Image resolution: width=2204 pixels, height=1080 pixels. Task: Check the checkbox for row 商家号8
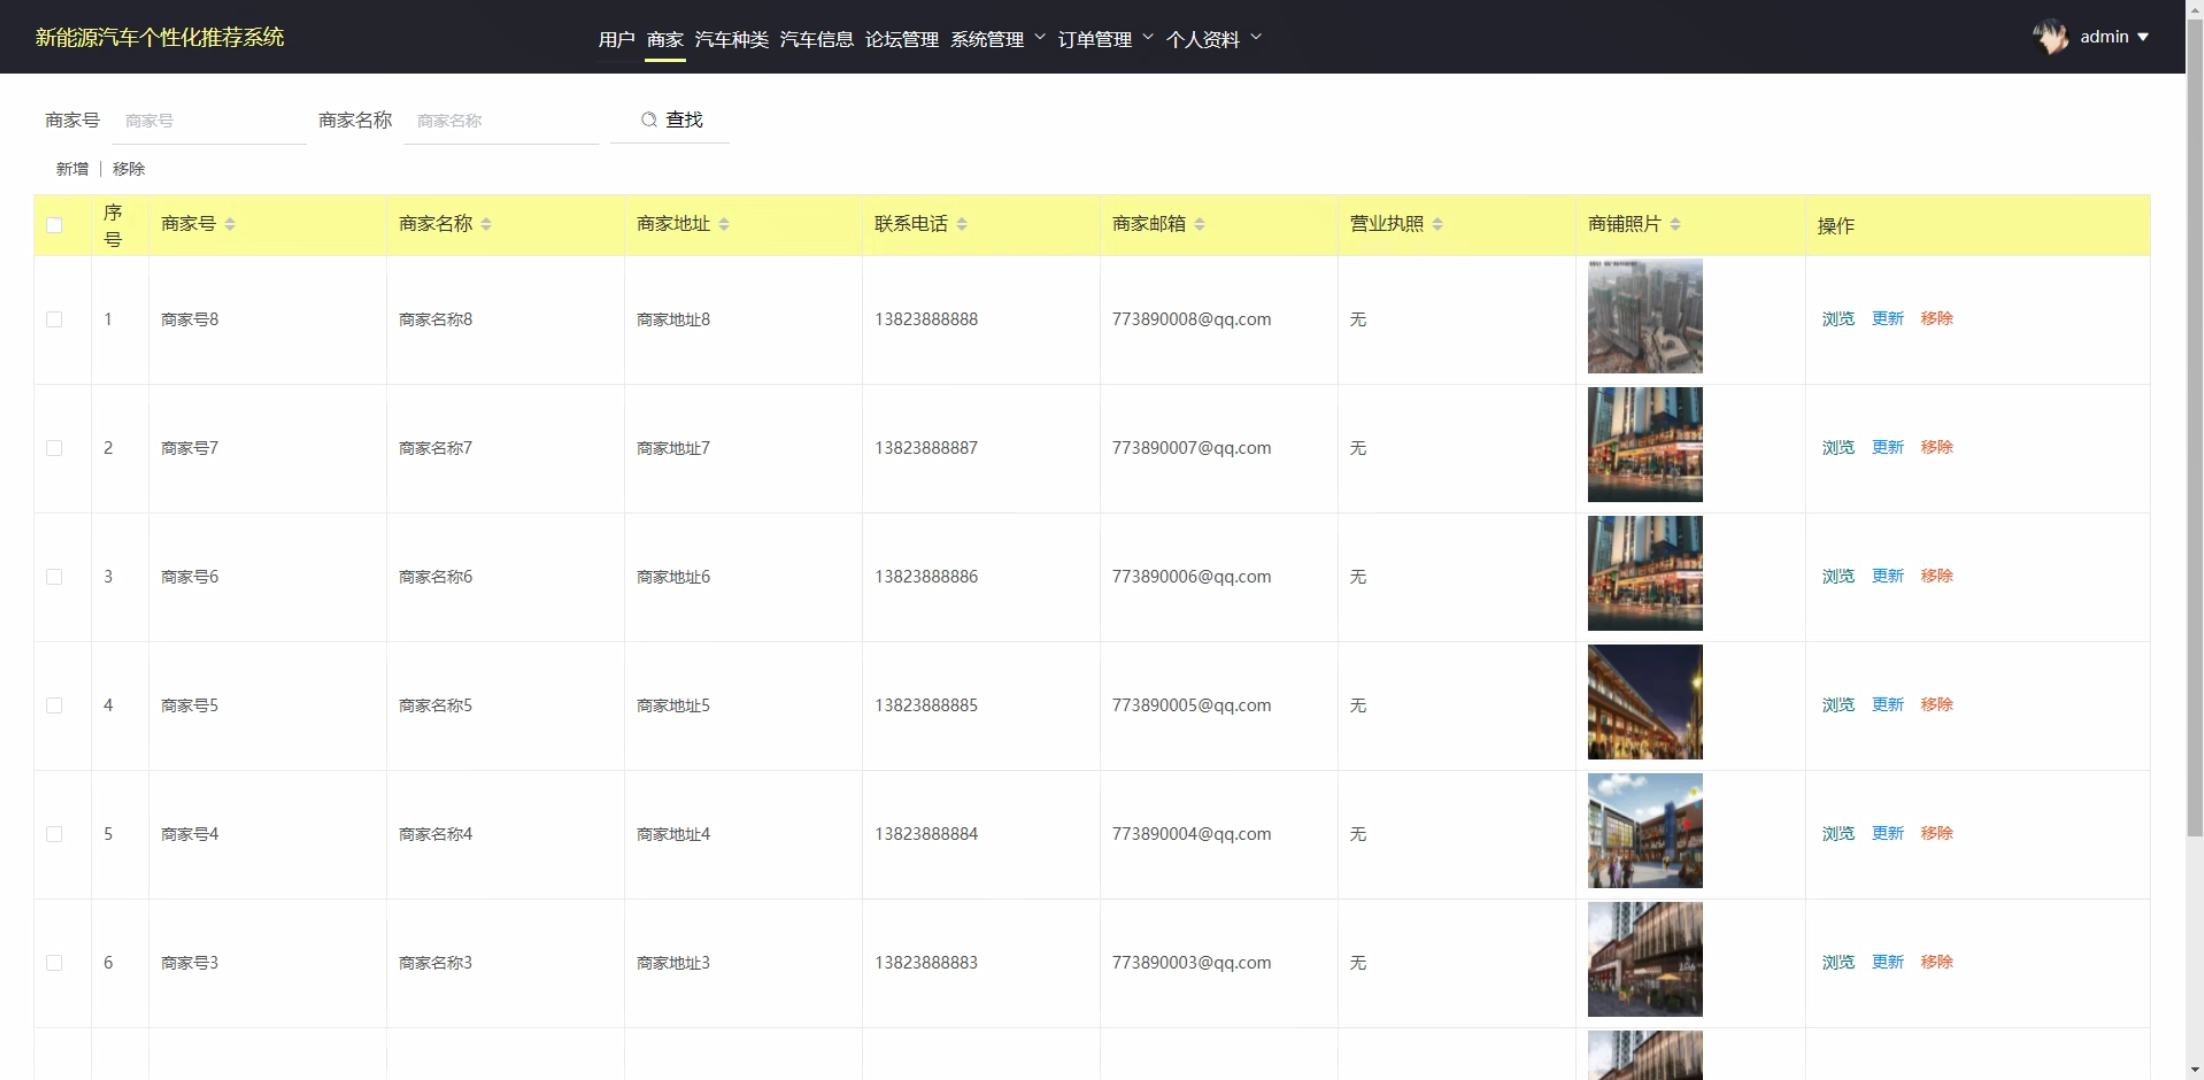[x=54, y=319]
